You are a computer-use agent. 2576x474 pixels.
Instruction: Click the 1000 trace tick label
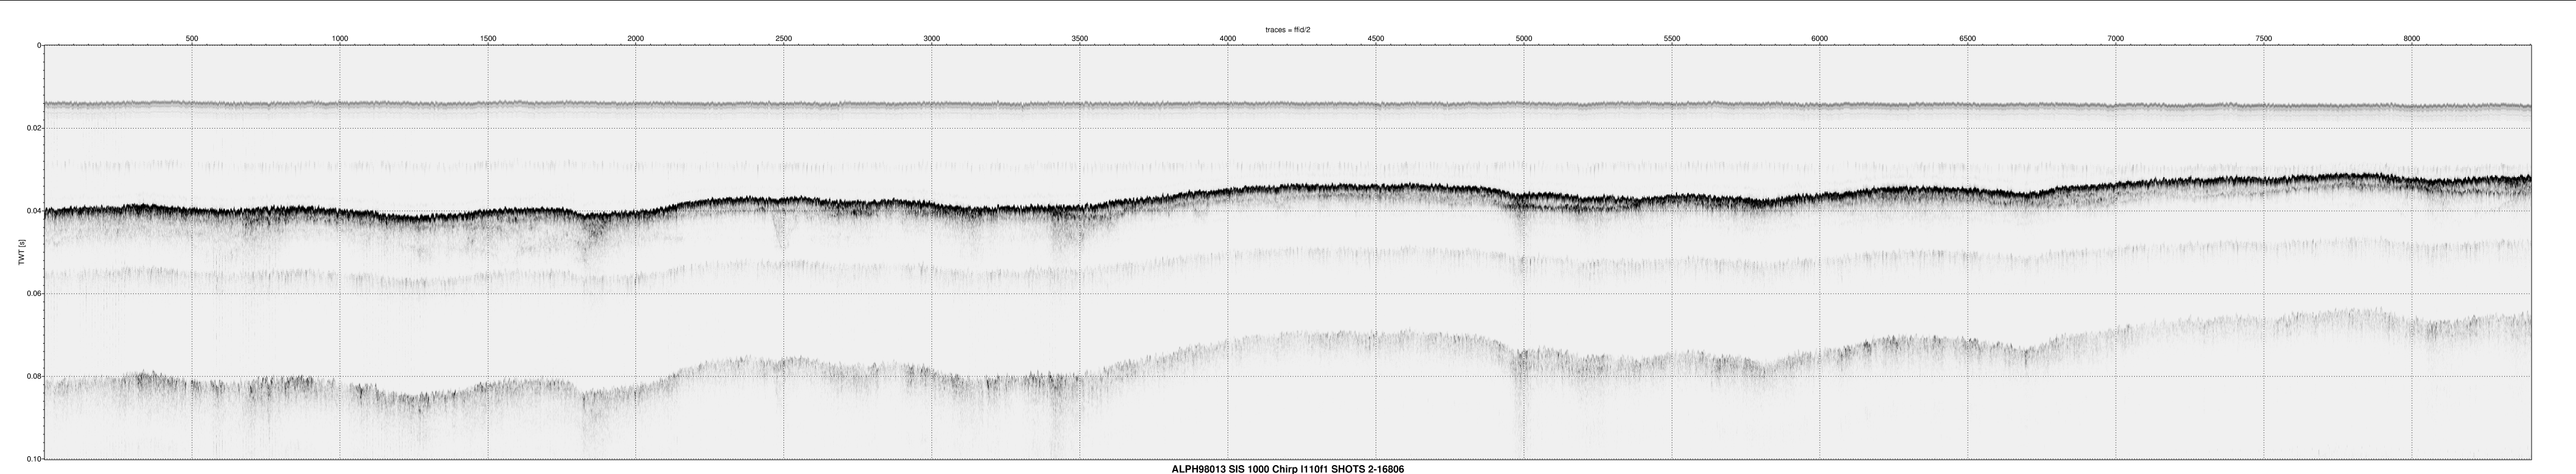pyautogui.click(x=340, y=38)
